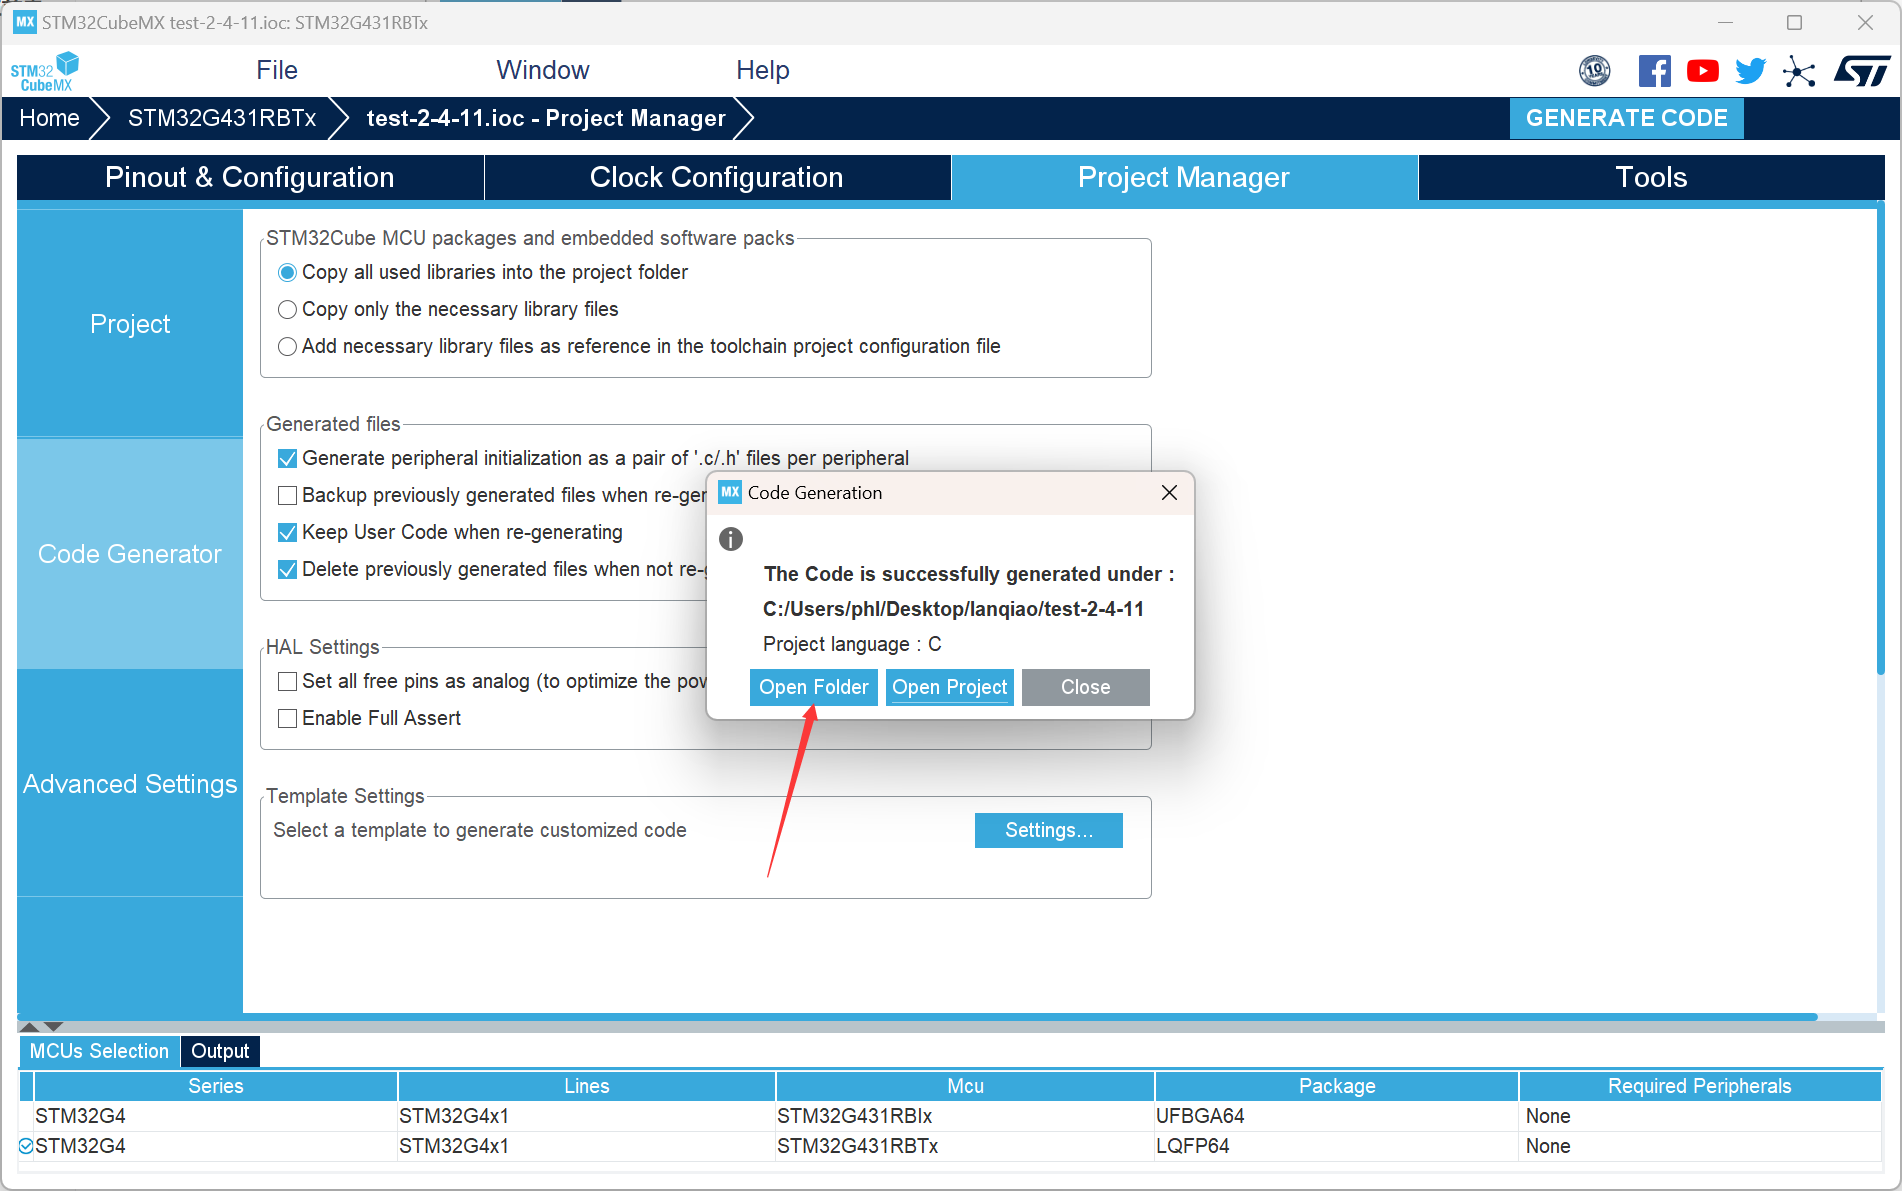
Task: Sort by Series column header
Action: click(216, 1086)
